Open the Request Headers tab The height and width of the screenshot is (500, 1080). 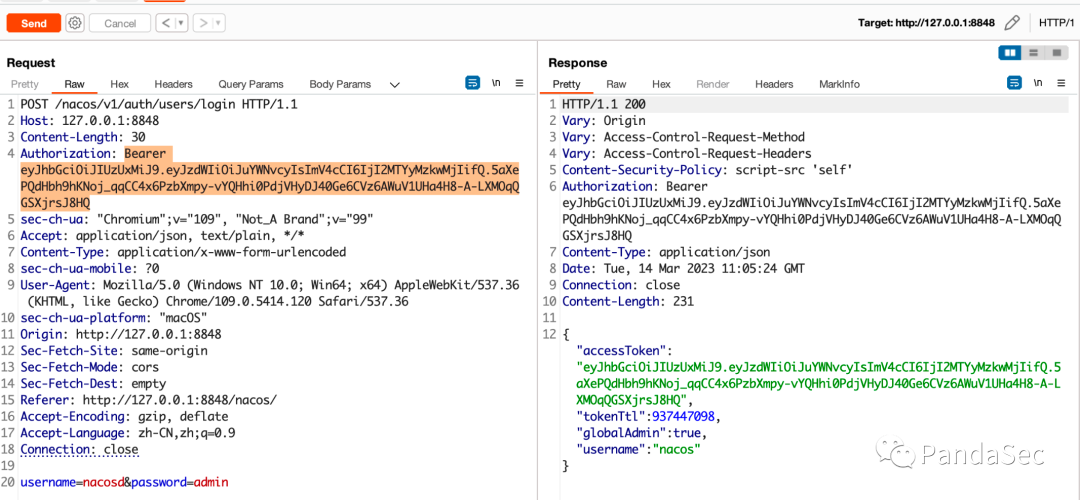tap(174, 84)
